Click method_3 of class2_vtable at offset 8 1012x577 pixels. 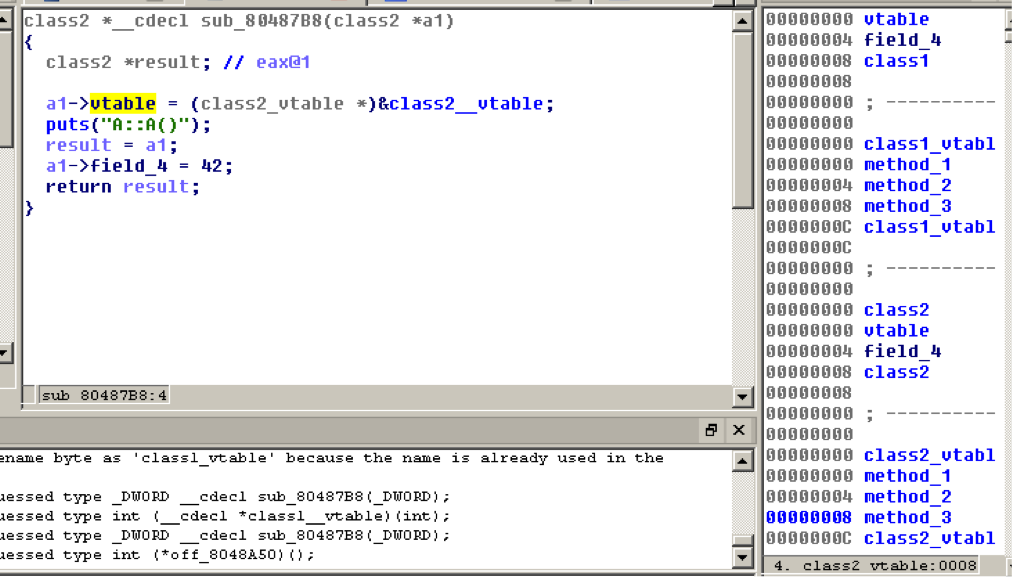907,518
